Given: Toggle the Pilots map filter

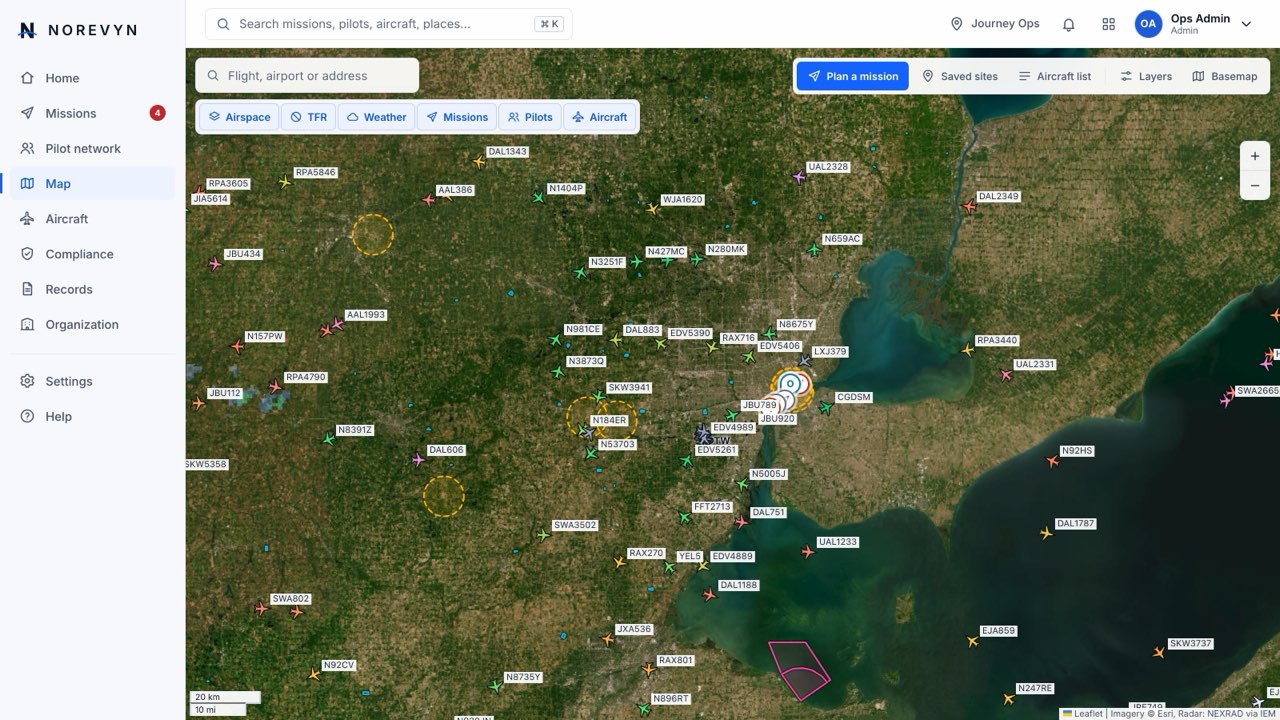Looking at the screenshot, I should pyautogui.click(x=530, y=117).
